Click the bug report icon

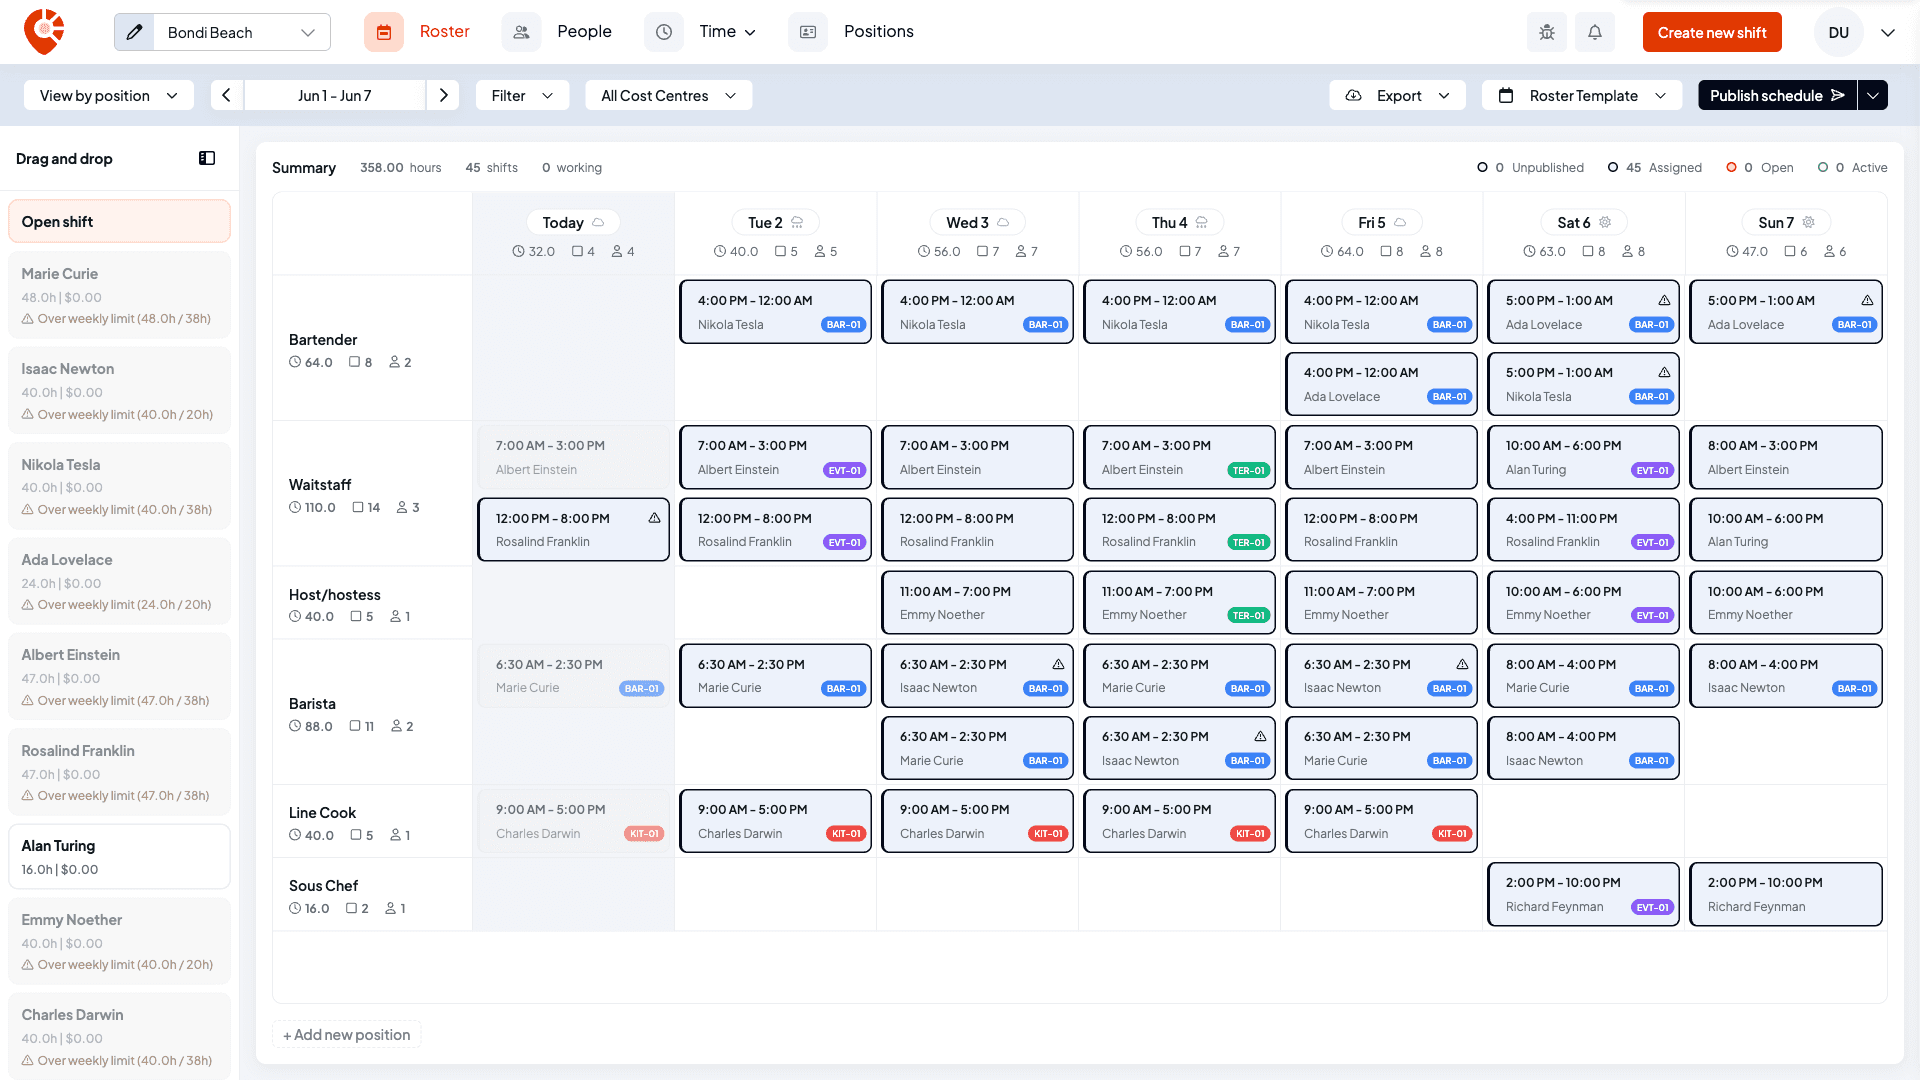[1546, 32]
